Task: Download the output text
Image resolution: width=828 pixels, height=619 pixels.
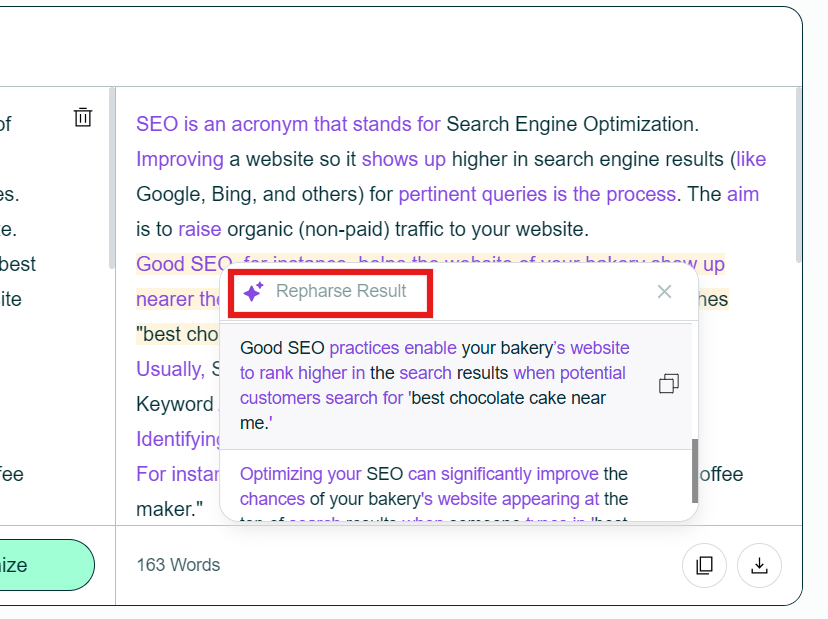Action: click(x=759, y=565)
